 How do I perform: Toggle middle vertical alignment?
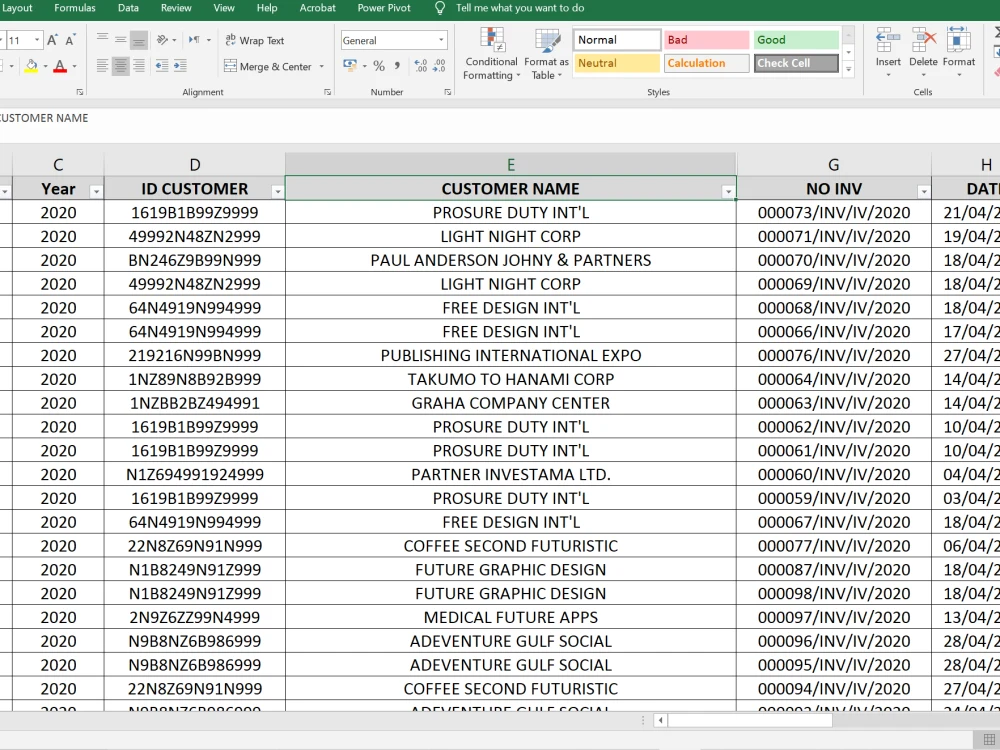pos(121,38)
